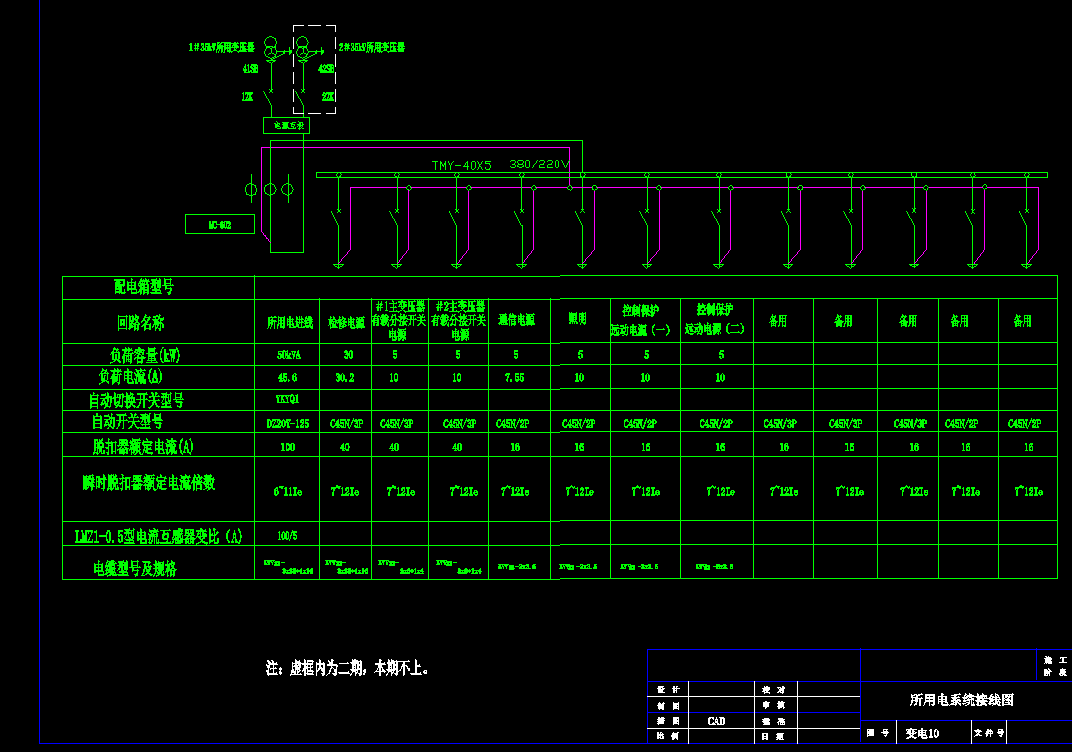Select the note 注:虚框内为二期,本期不上

(347, 668)
